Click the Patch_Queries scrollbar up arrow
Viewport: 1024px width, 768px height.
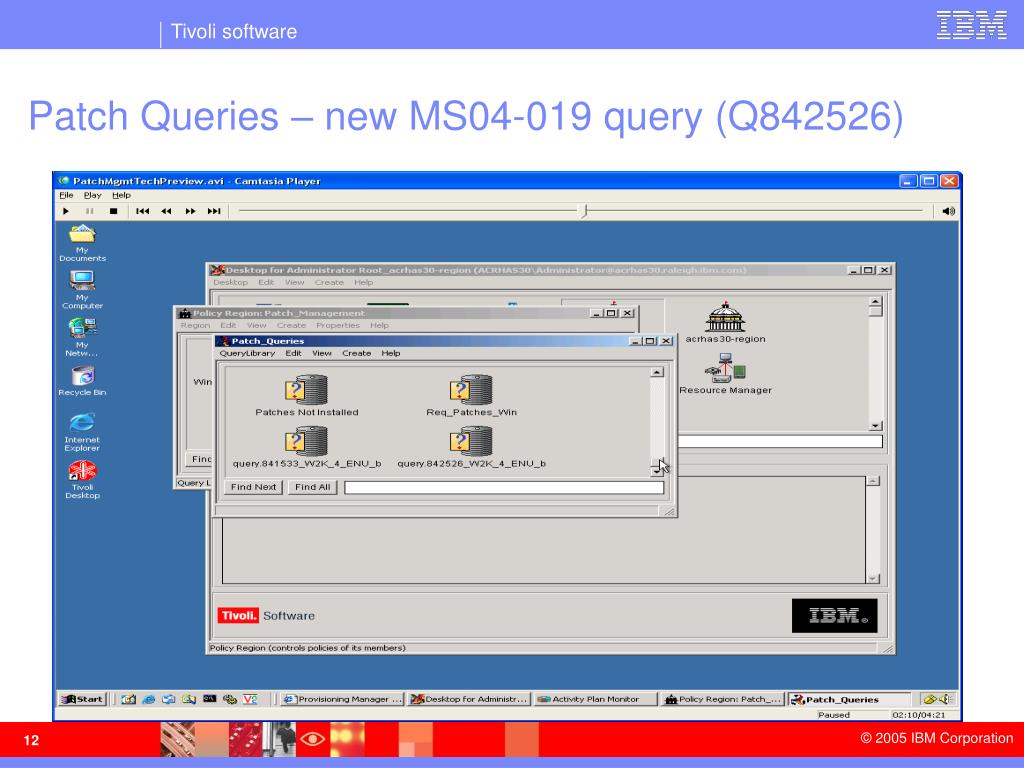(657, 372)
